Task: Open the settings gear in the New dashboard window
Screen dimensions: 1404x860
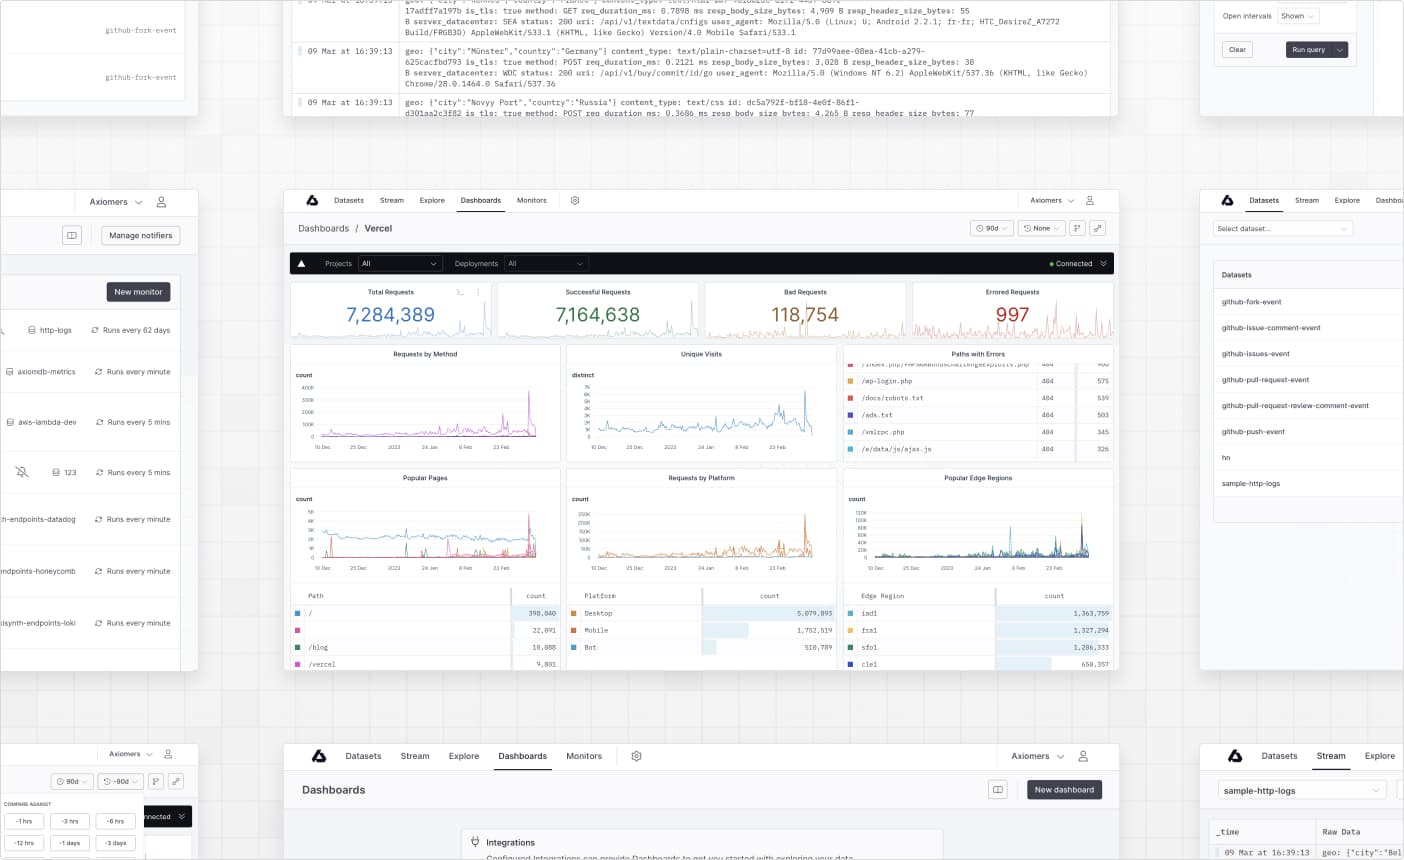Action: (636, 756)
